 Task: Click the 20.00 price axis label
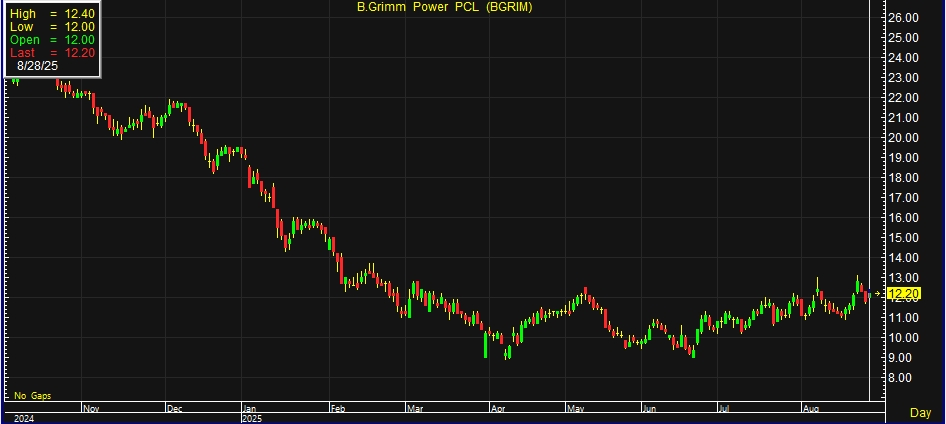coord(904,138)
